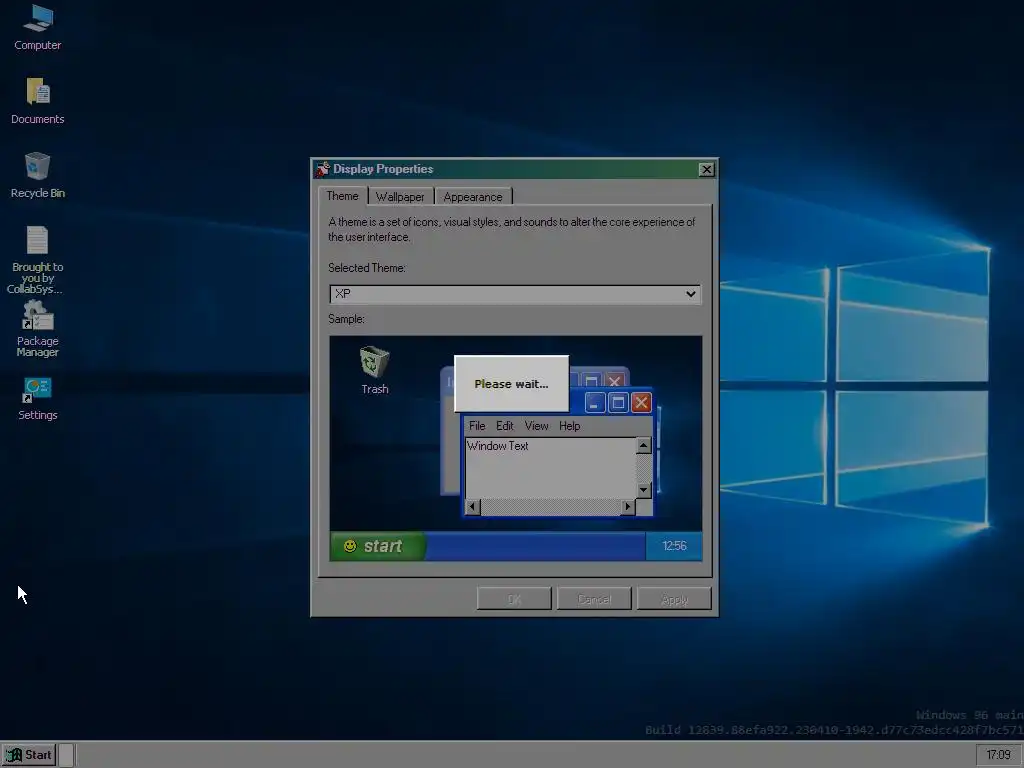Click minimize icon in sample preview window

point(594,403)
